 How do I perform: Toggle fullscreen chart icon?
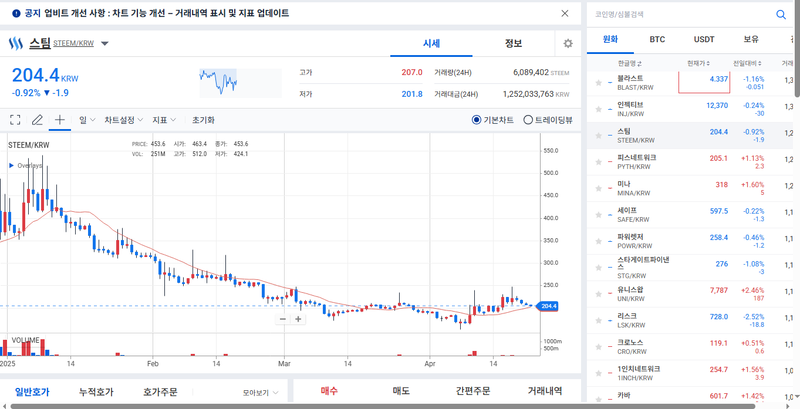pyautogui.click(x=15, y=120)
